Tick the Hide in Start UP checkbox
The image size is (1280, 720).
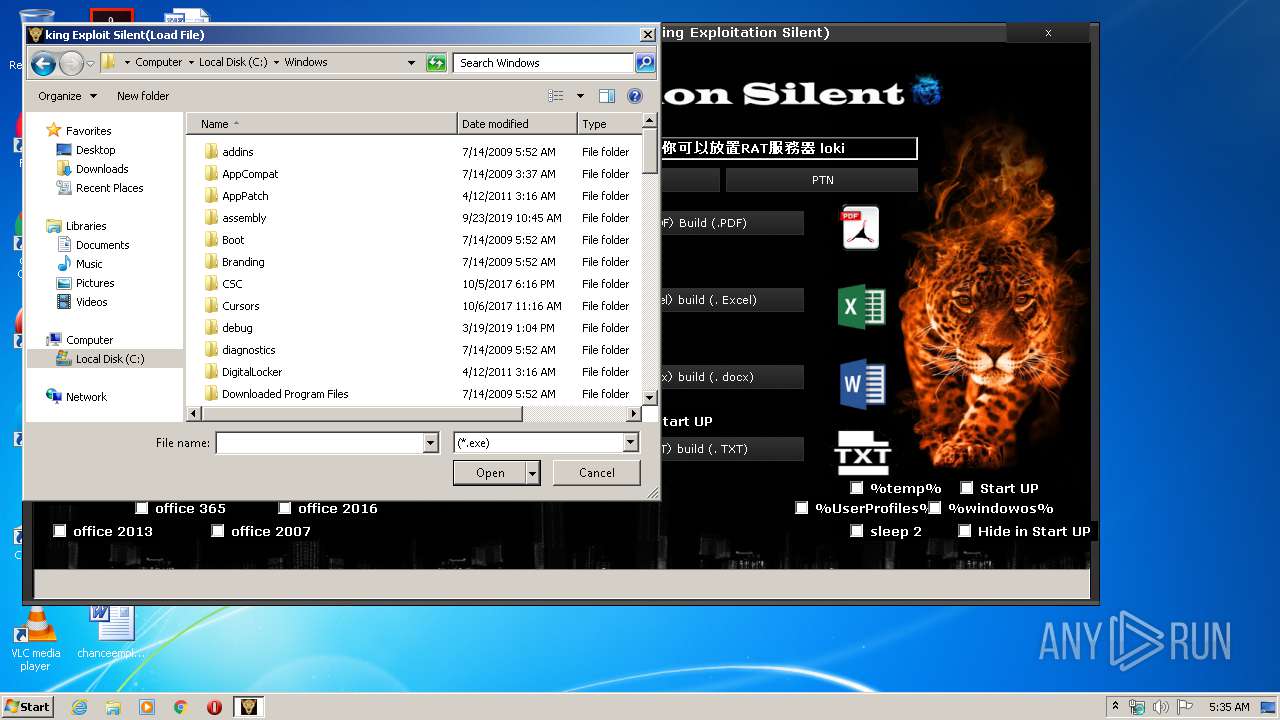click(965, 531)
